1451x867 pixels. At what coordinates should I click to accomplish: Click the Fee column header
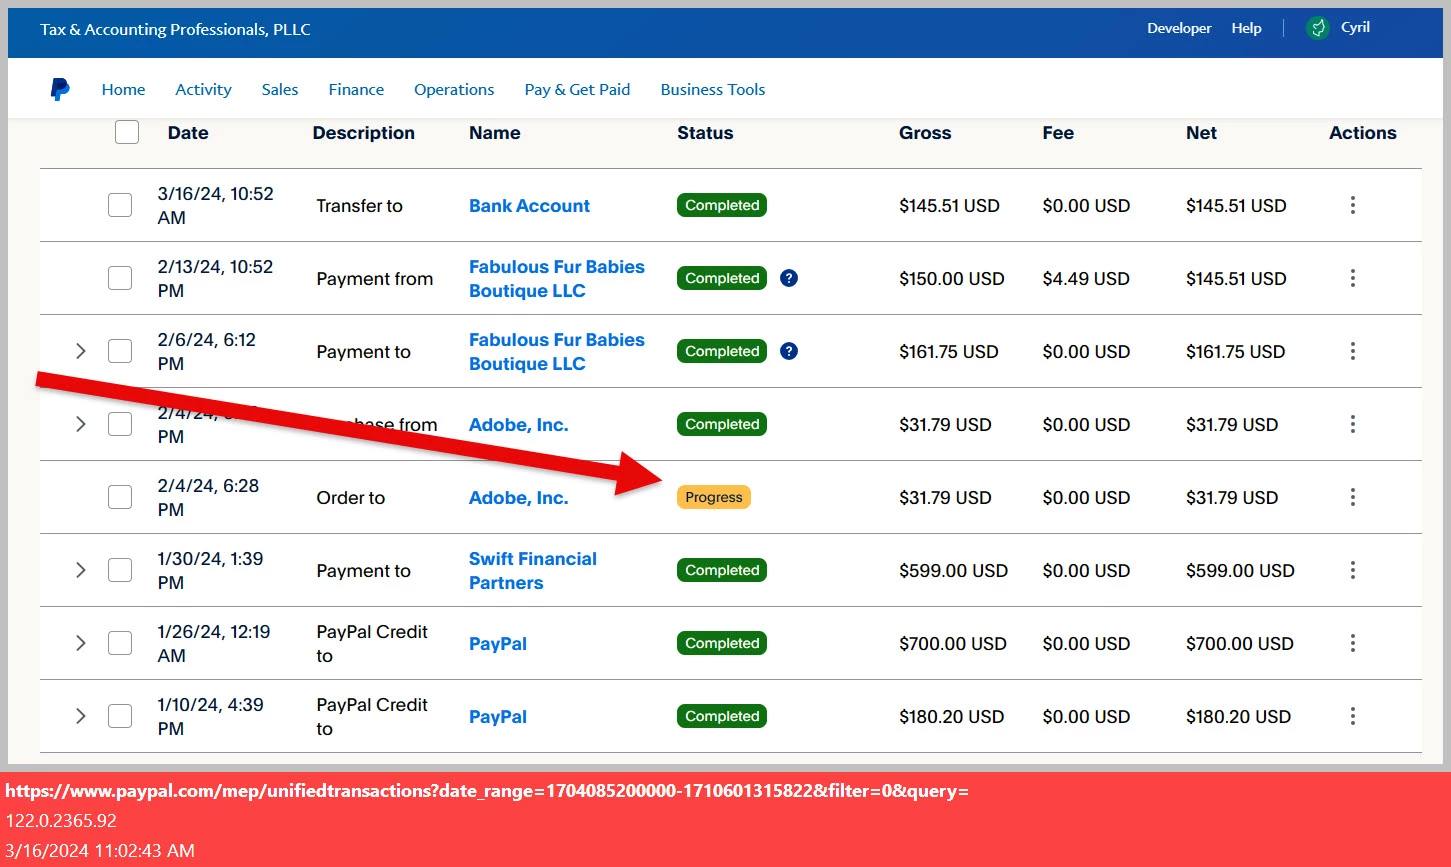coord(1058,132)
